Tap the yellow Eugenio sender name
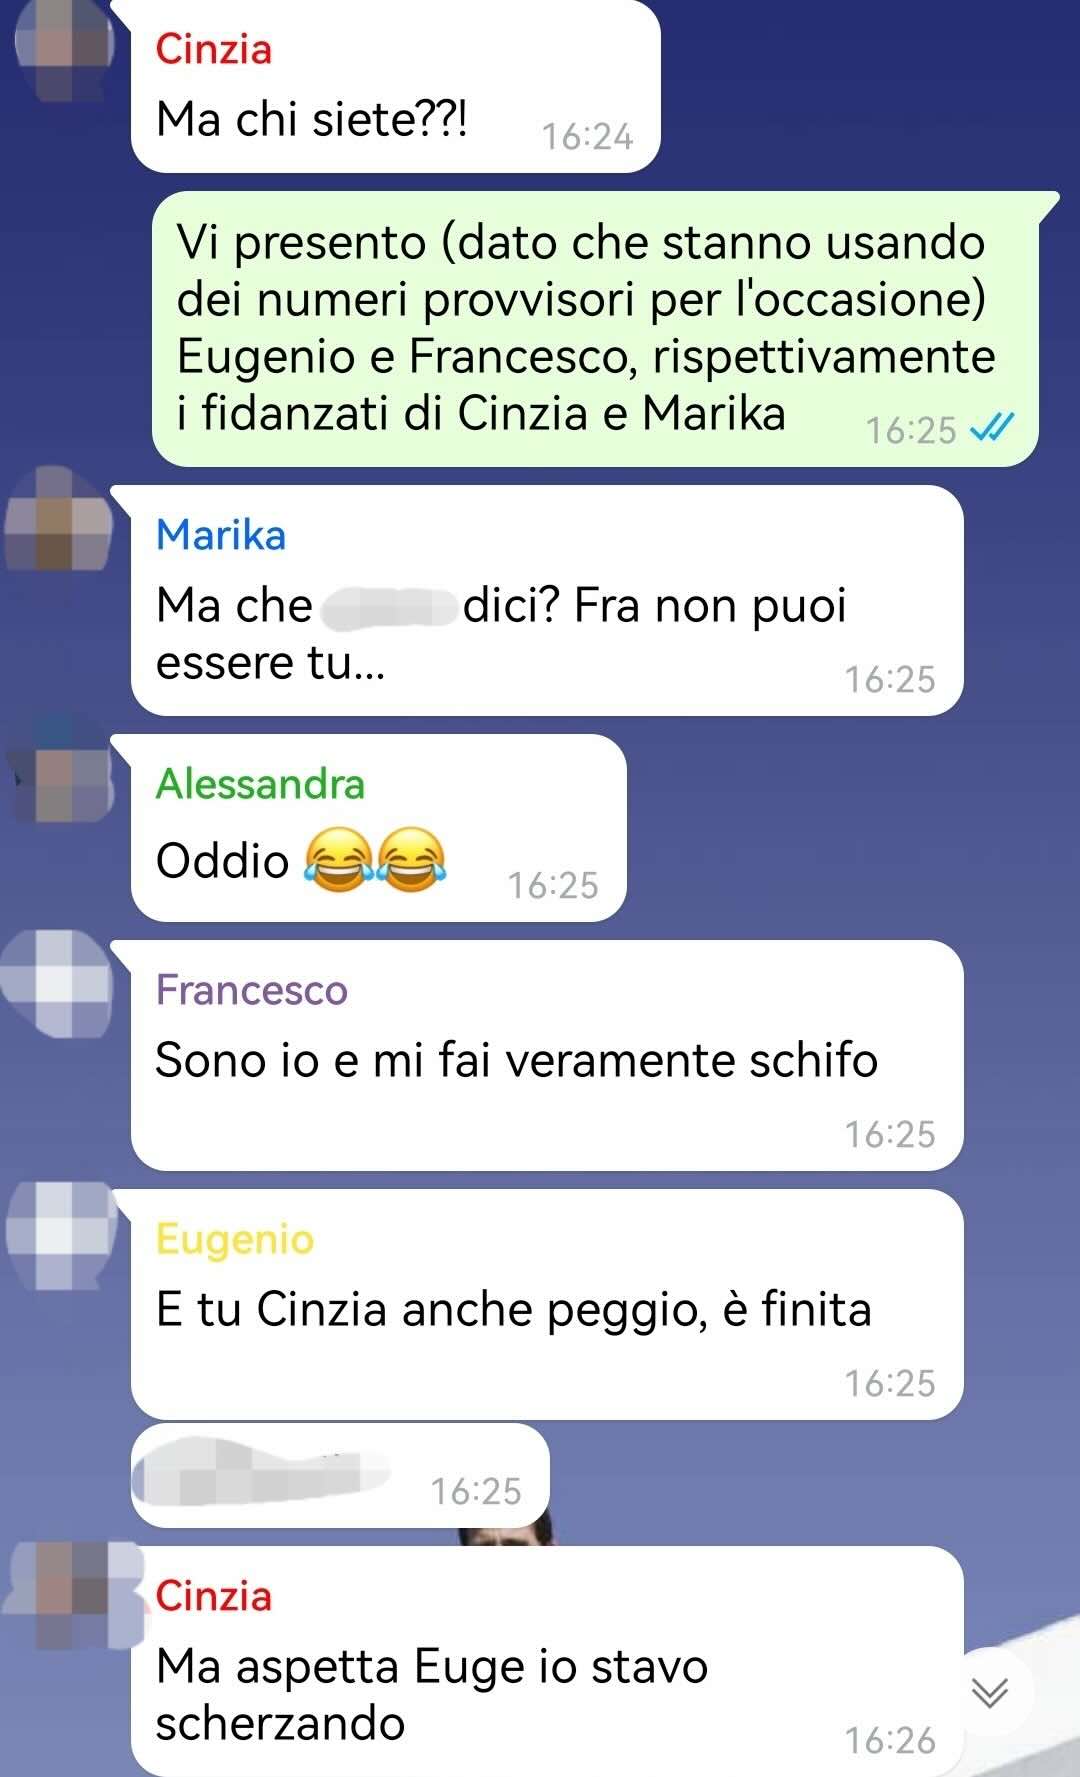This screenshot has width=1080, height=1777. (x=235, y=1239)
